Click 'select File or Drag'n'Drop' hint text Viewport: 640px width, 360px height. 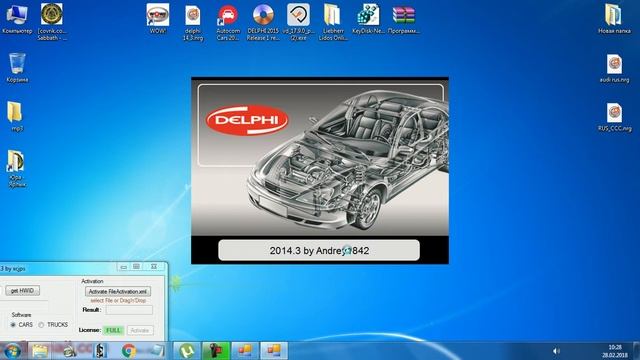118,300
